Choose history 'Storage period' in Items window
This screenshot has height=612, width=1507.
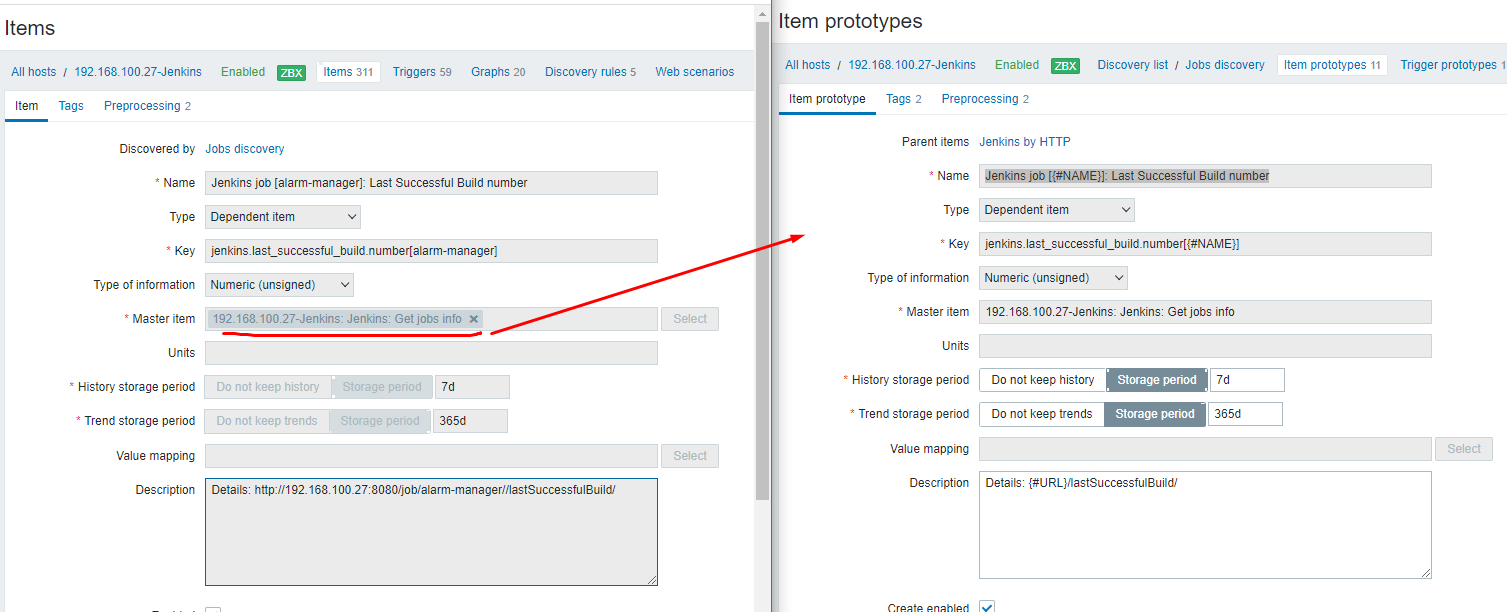click(382, 387)
